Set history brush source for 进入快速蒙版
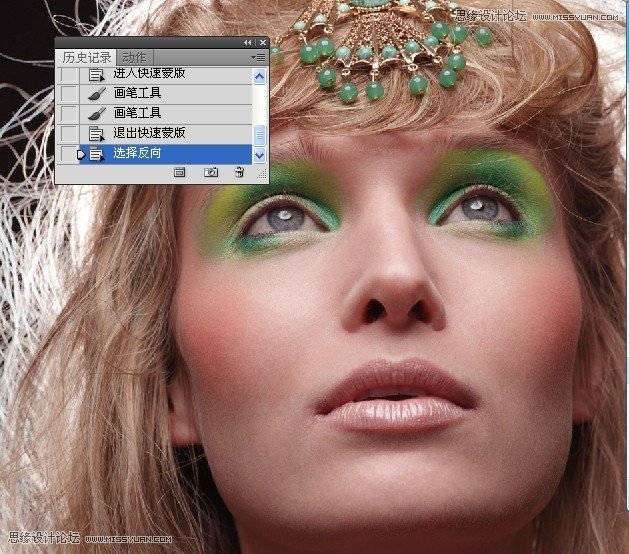The image size is (629, 554). [68, 75]
